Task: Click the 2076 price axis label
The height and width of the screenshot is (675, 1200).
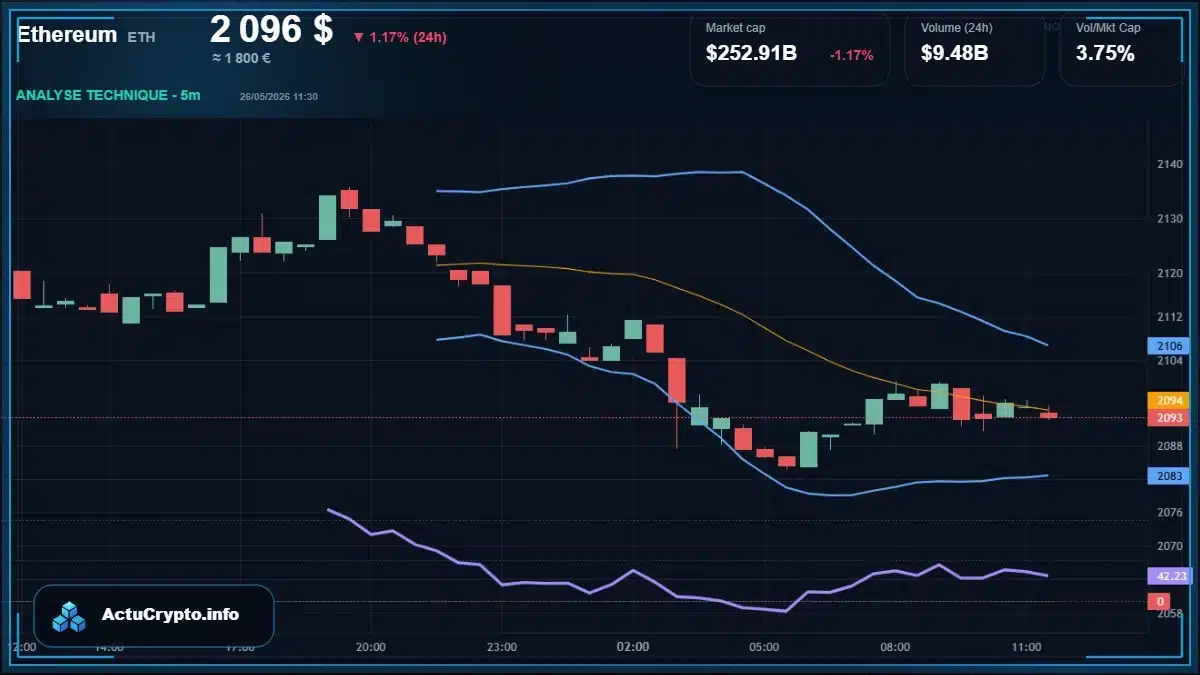Action: (x=1169, y=513)
